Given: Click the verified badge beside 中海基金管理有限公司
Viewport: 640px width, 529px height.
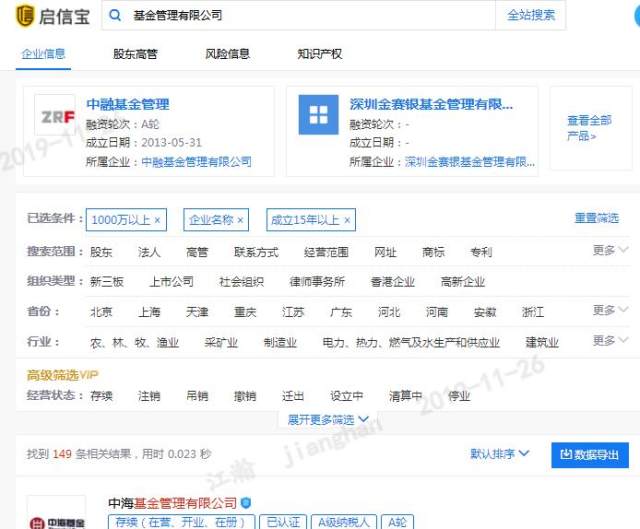Looking at the screenshot, I should pos(246,503).
